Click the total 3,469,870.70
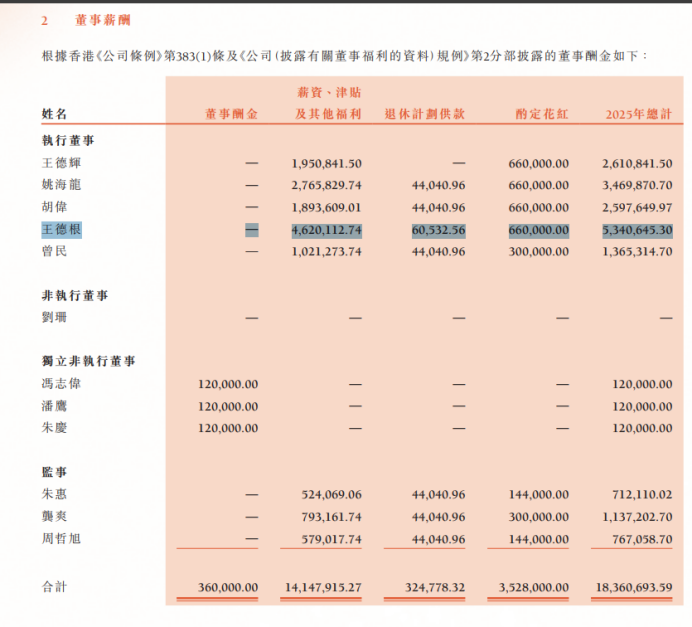This screenshot has width=692, height=627. (637, 185)
